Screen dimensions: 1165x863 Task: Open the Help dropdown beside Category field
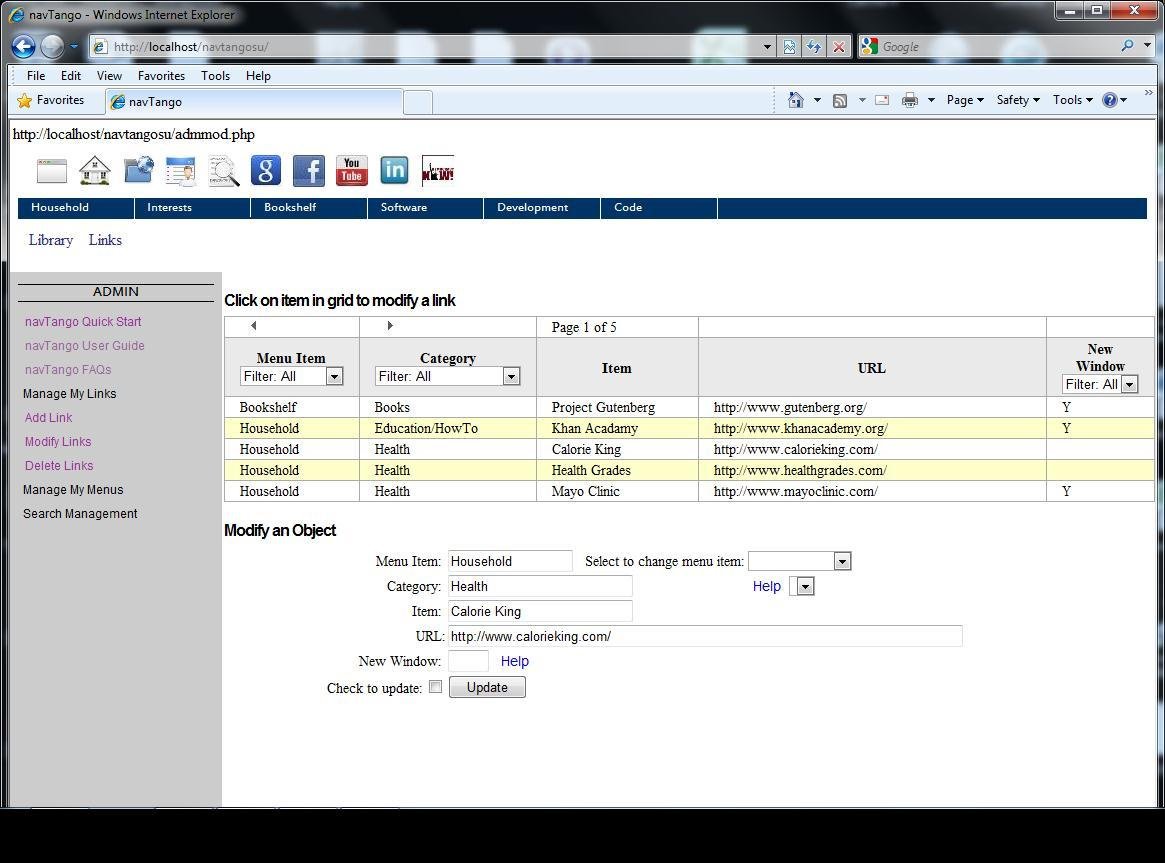point(805,585)
